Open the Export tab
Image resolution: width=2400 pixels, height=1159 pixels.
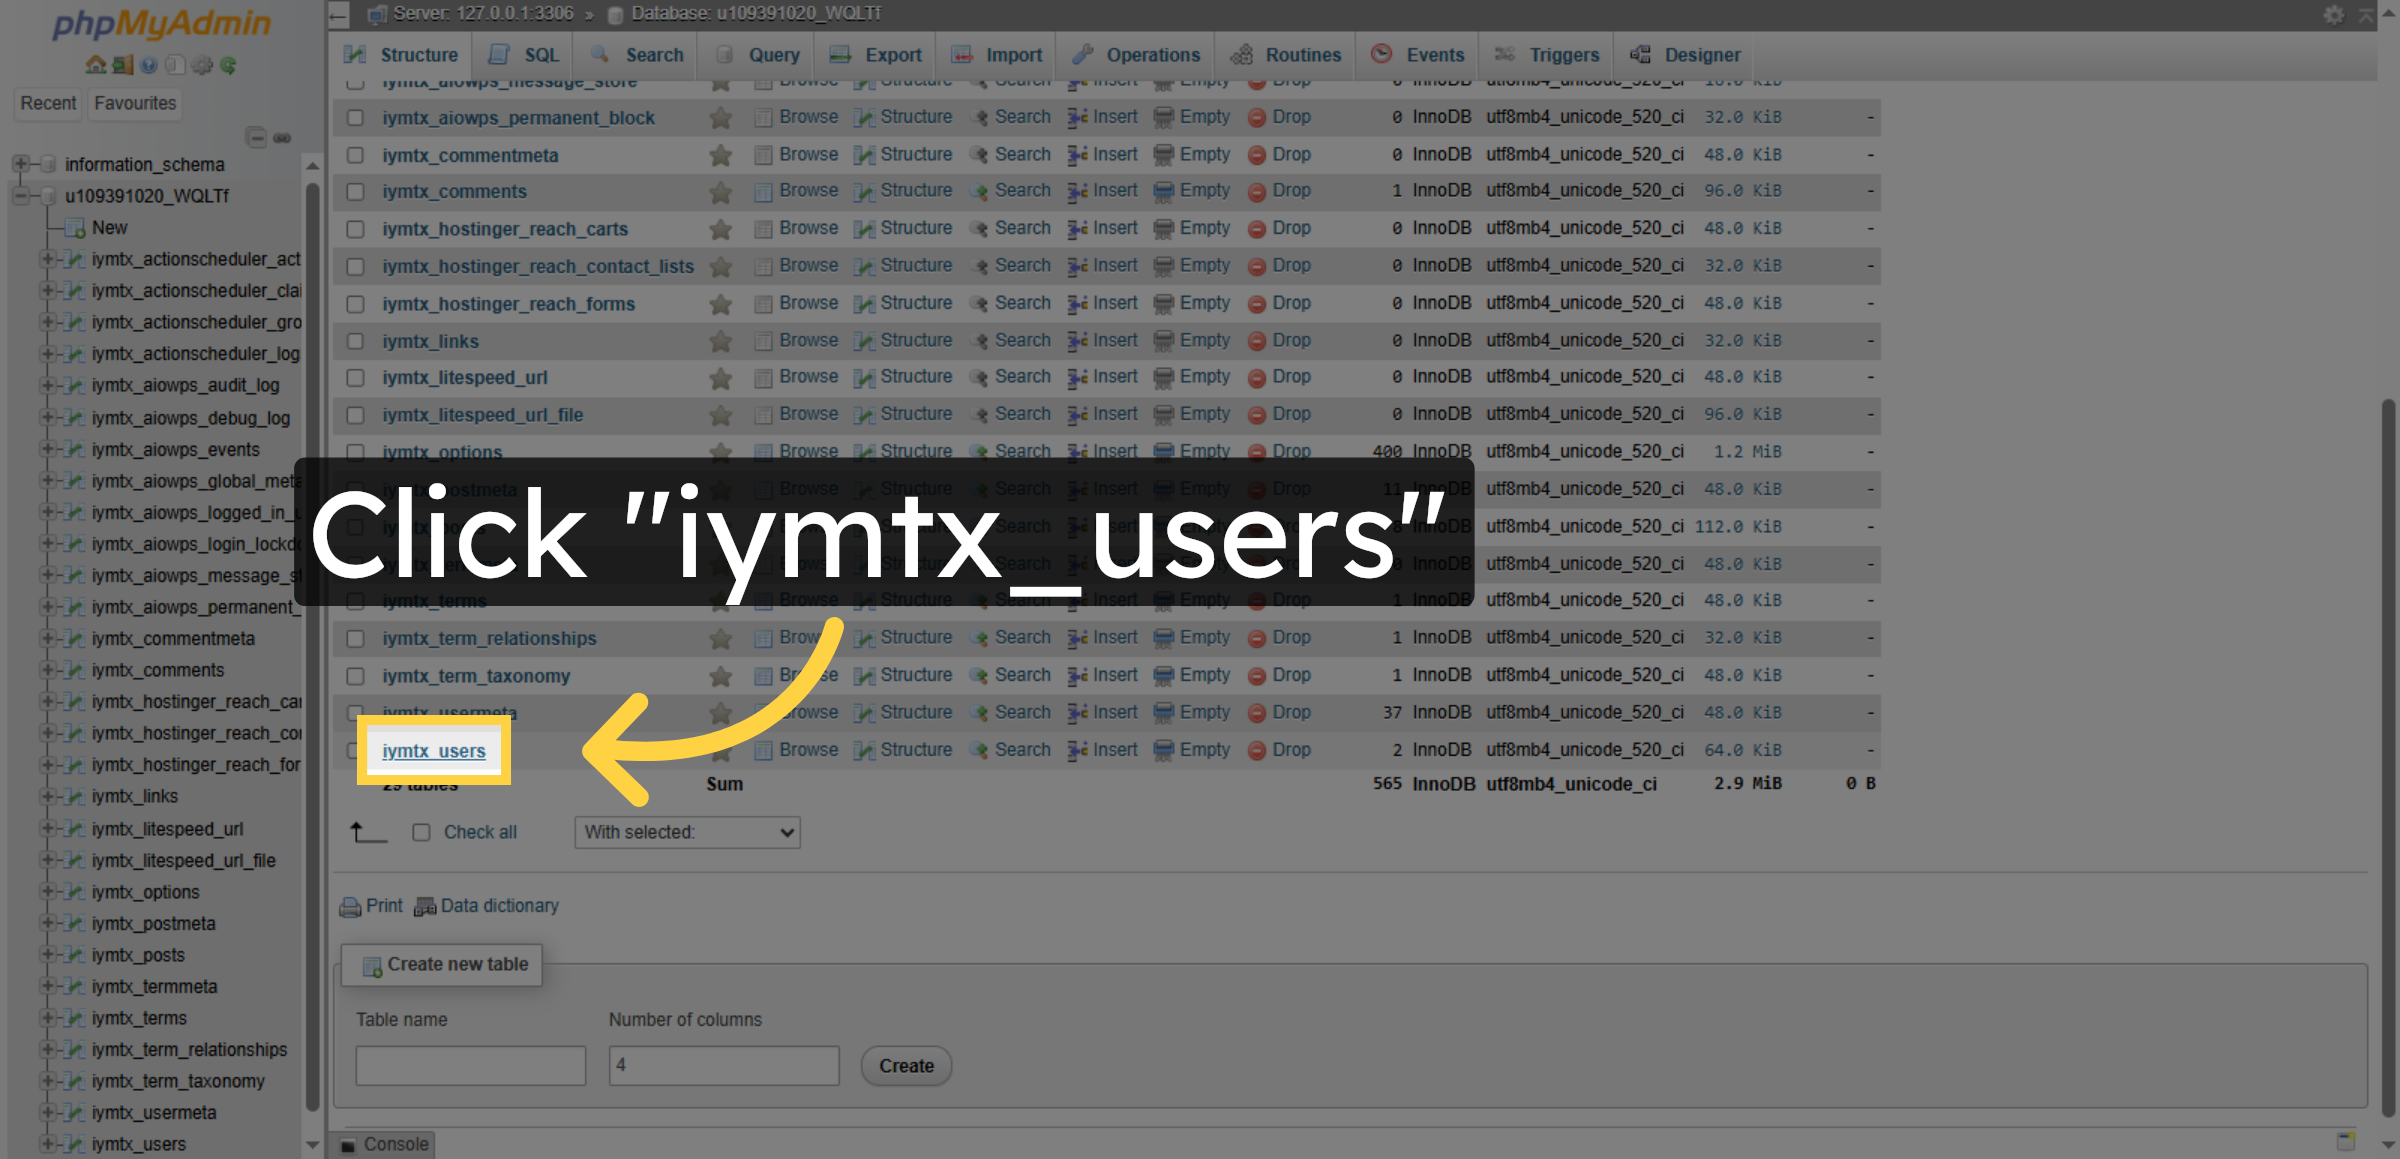coord(876,55)
